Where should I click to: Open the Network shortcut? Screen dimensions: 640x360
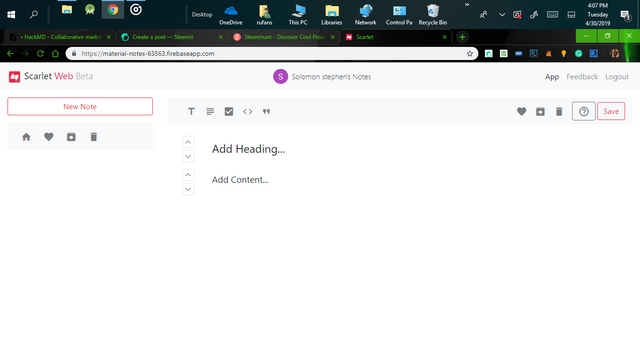(365, 15)
